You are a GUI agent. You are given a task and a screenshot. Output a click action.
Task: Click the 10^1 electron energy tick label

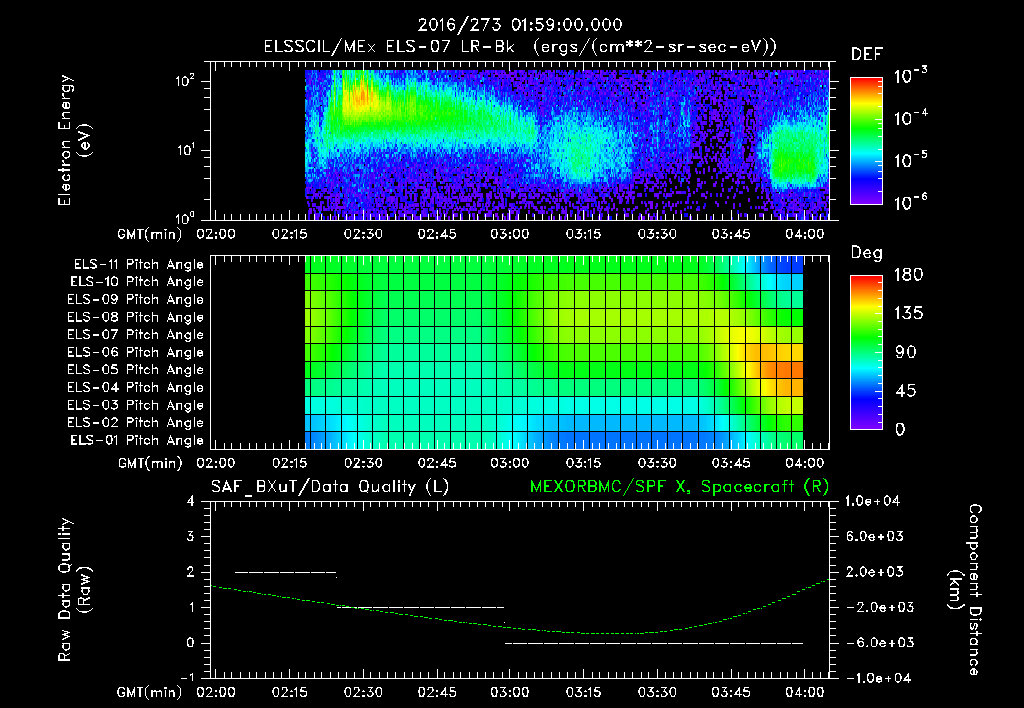point(185,150)
